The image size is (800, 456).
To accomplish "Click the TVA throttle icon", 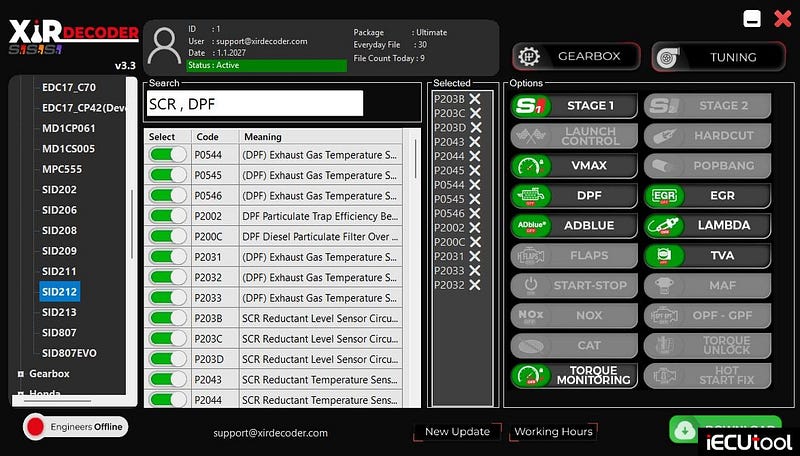I will click(x=663, y=256).
